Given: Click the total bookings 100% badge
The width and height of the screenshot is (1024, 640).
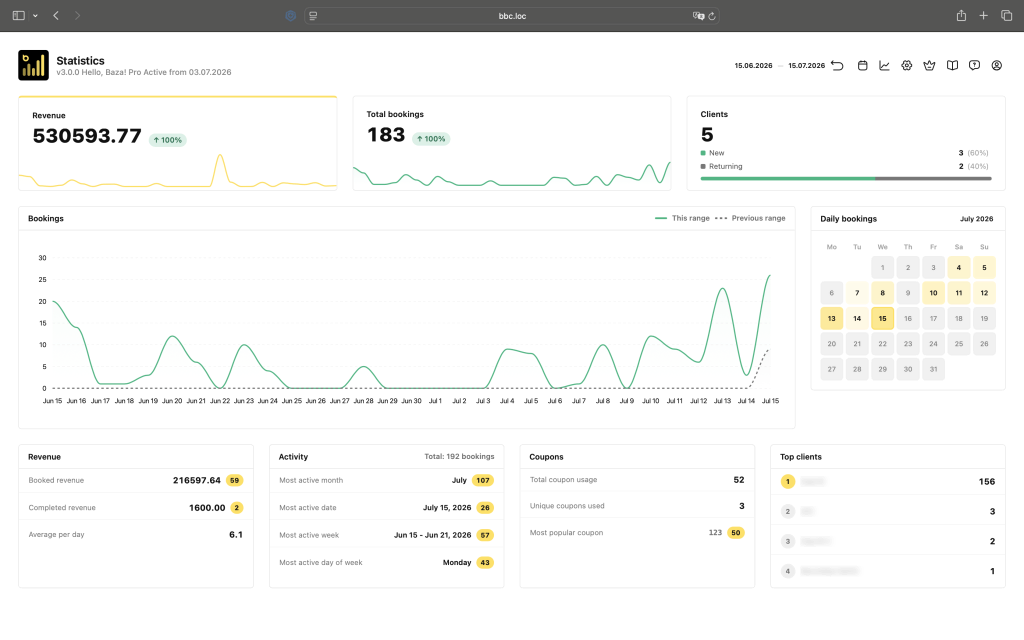Looking at the screenshot, I should click(431, 138).
